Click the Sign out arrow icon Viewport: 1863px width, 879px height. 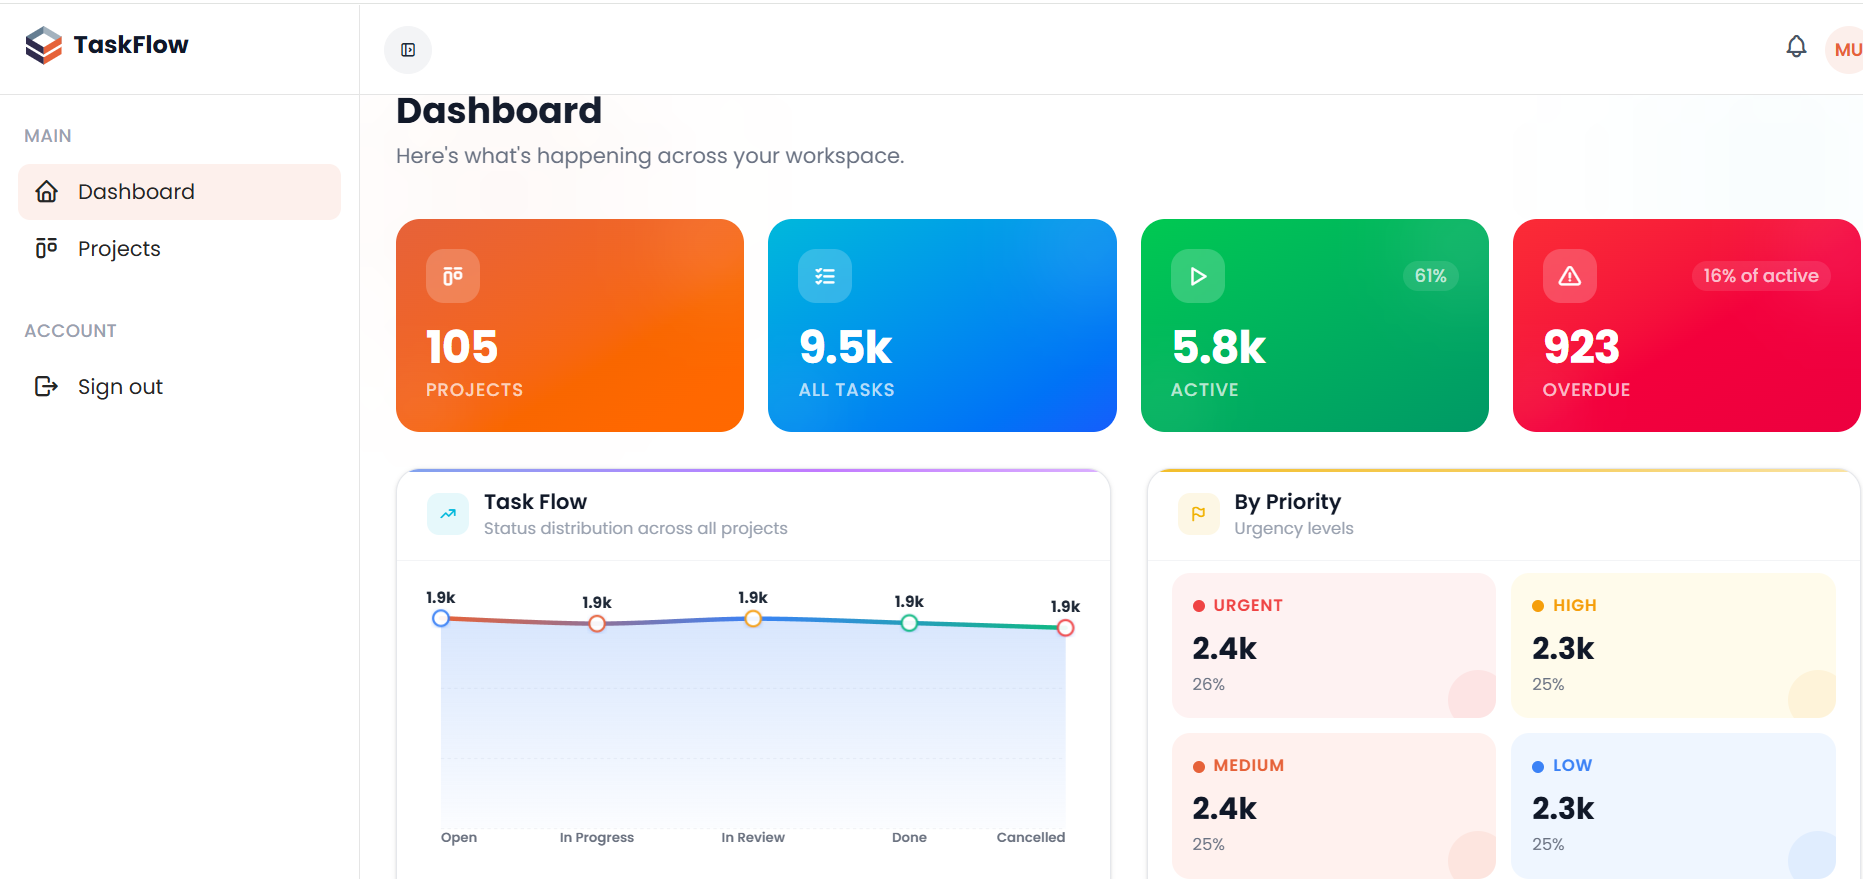pyautogui.click(x=47, y=386)
